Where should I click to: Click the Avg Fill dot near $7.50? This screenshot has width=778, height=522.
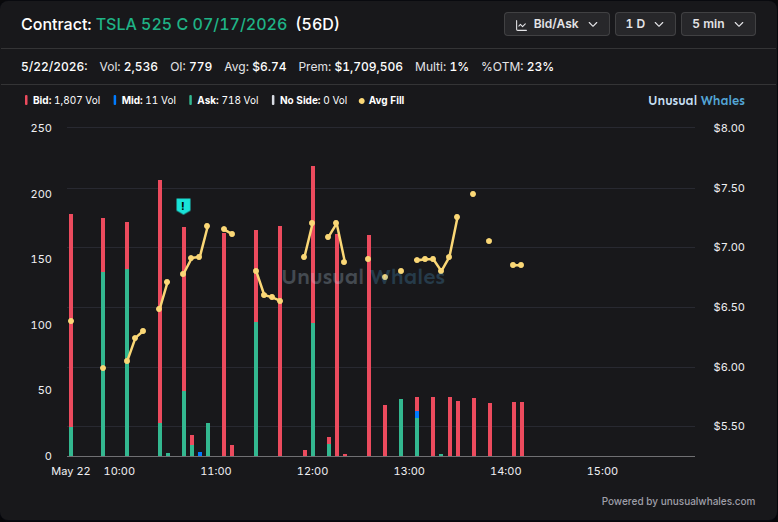473,194
